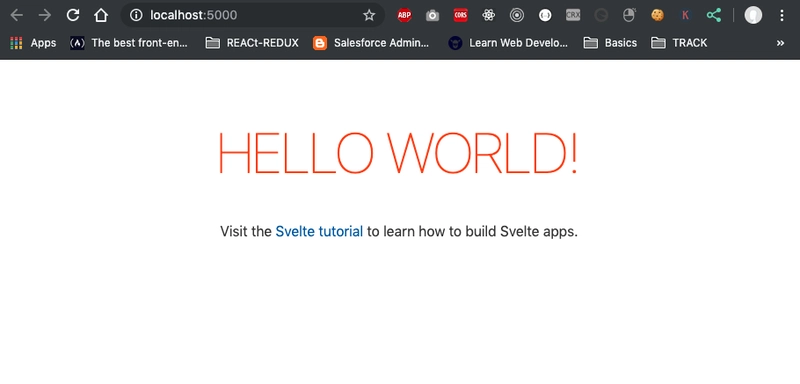Open the green share extension
800x384 pixels.
(714, 15)
